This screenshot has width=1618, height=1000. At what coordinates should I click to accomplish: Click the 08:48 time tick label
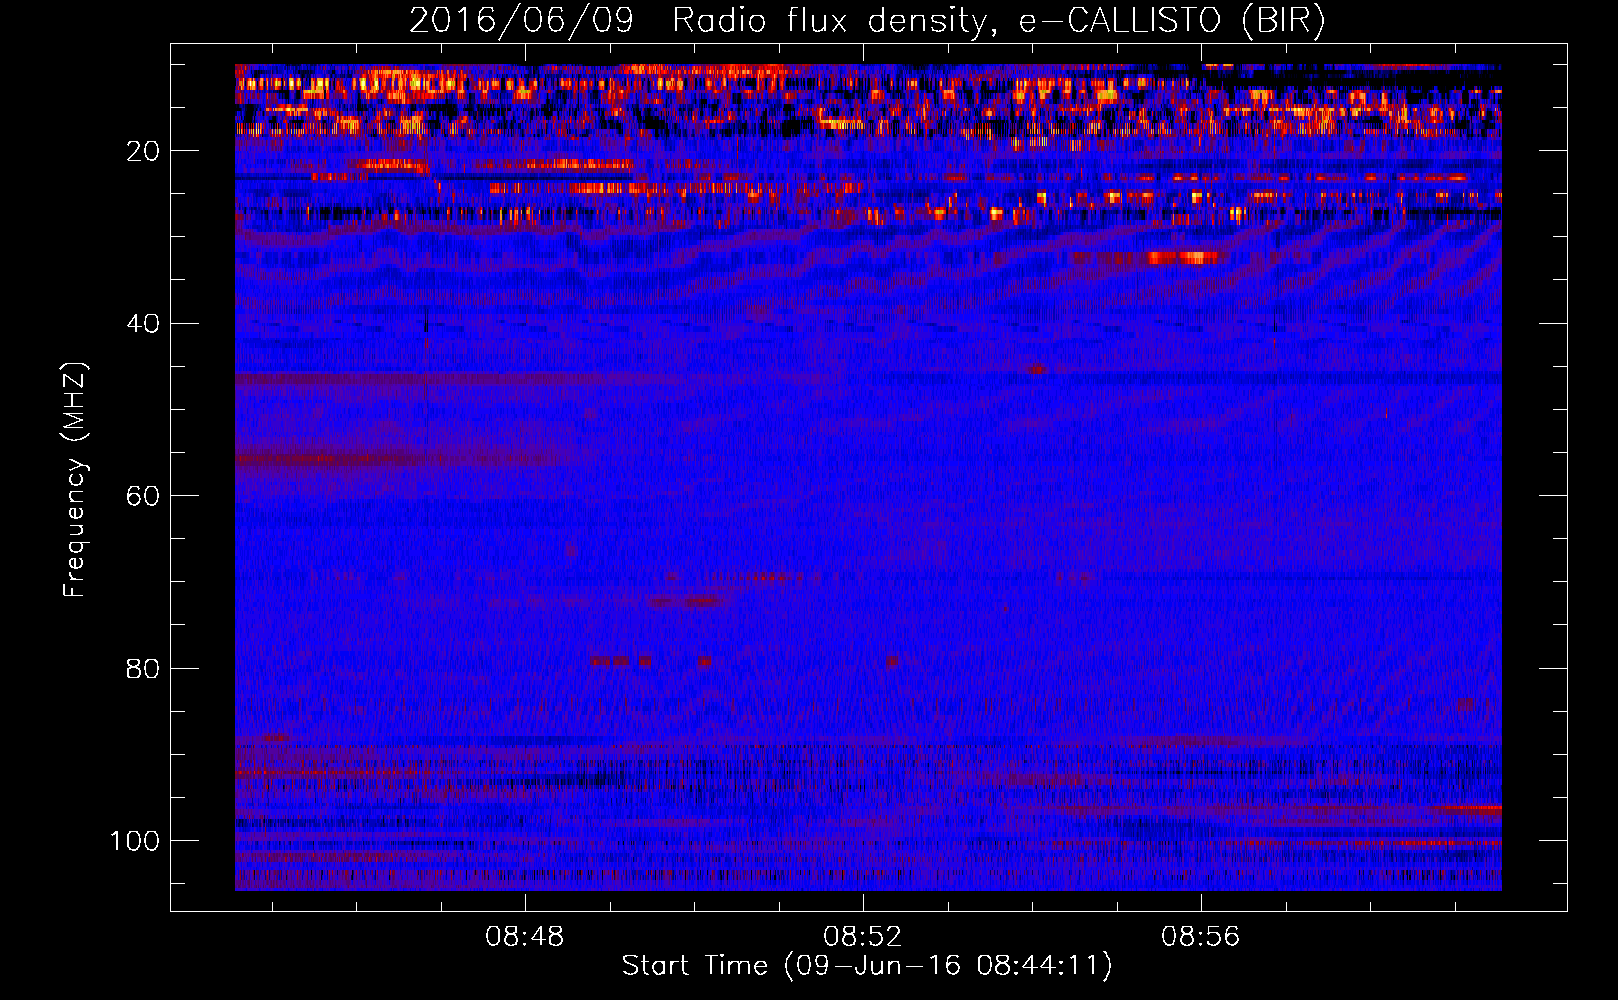click(x=524, y=937)
